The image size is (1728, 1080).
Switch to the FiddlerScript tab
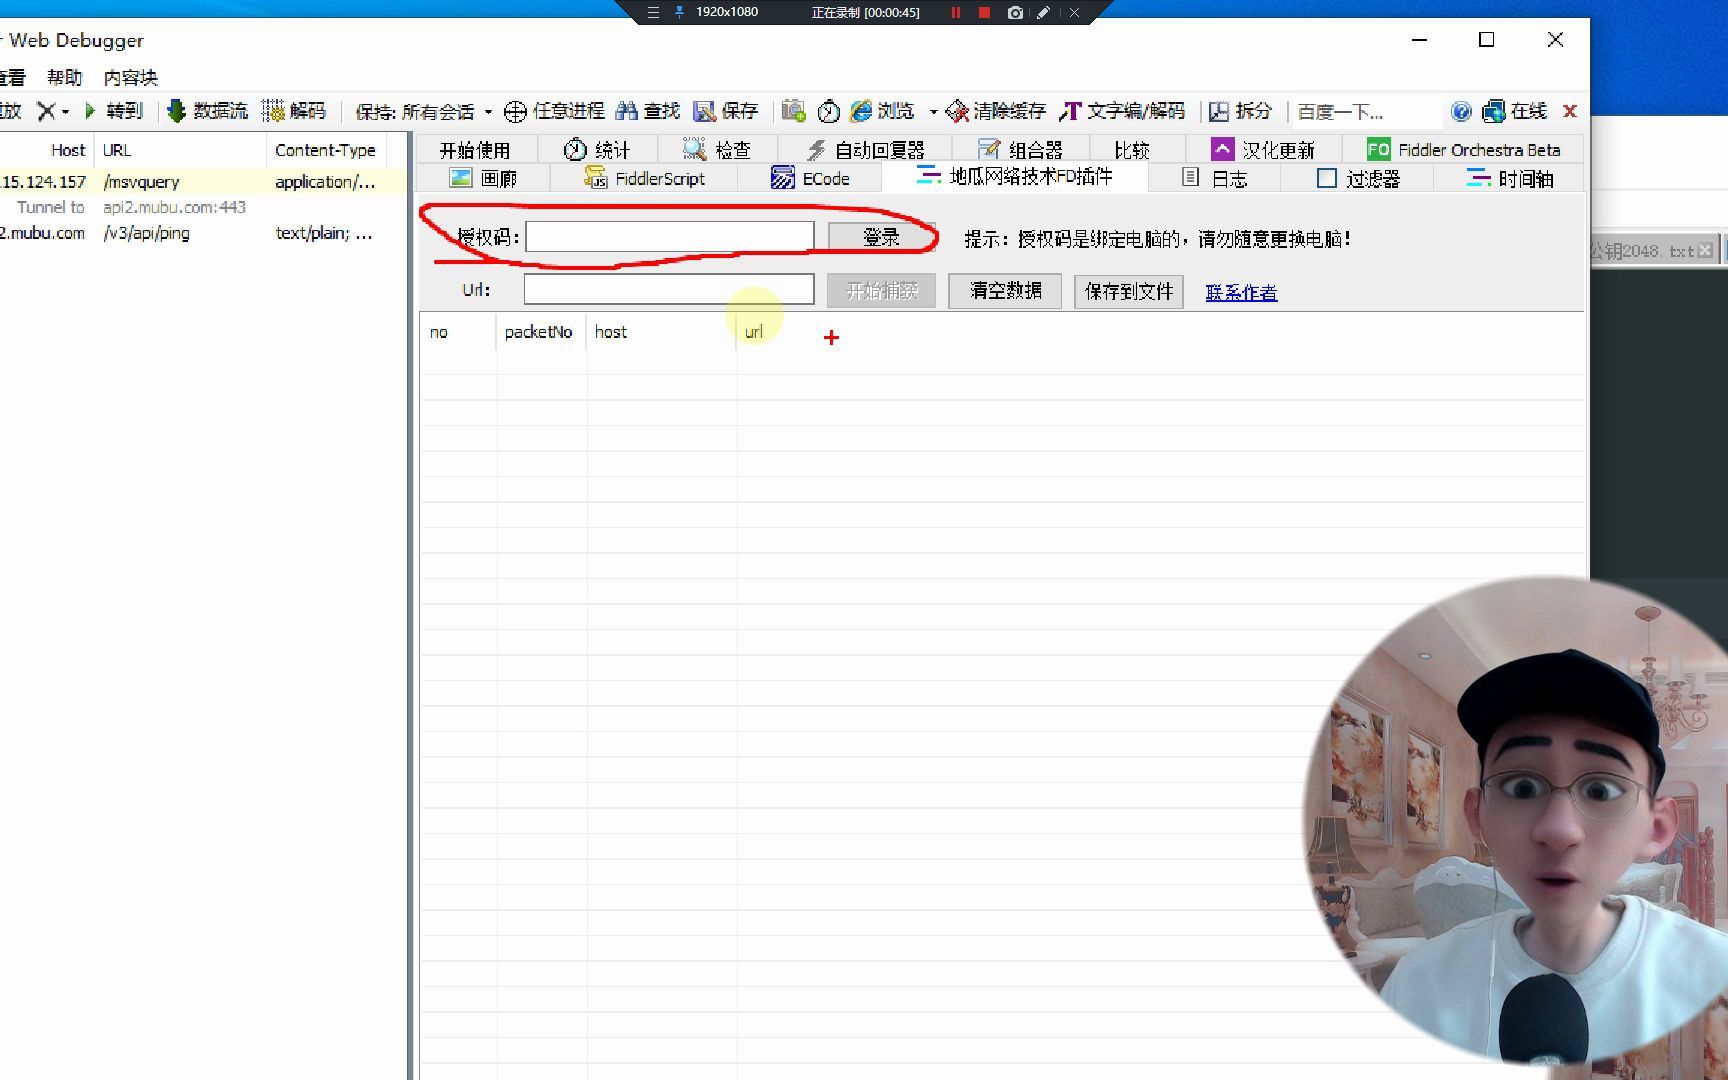click(645, 179)
